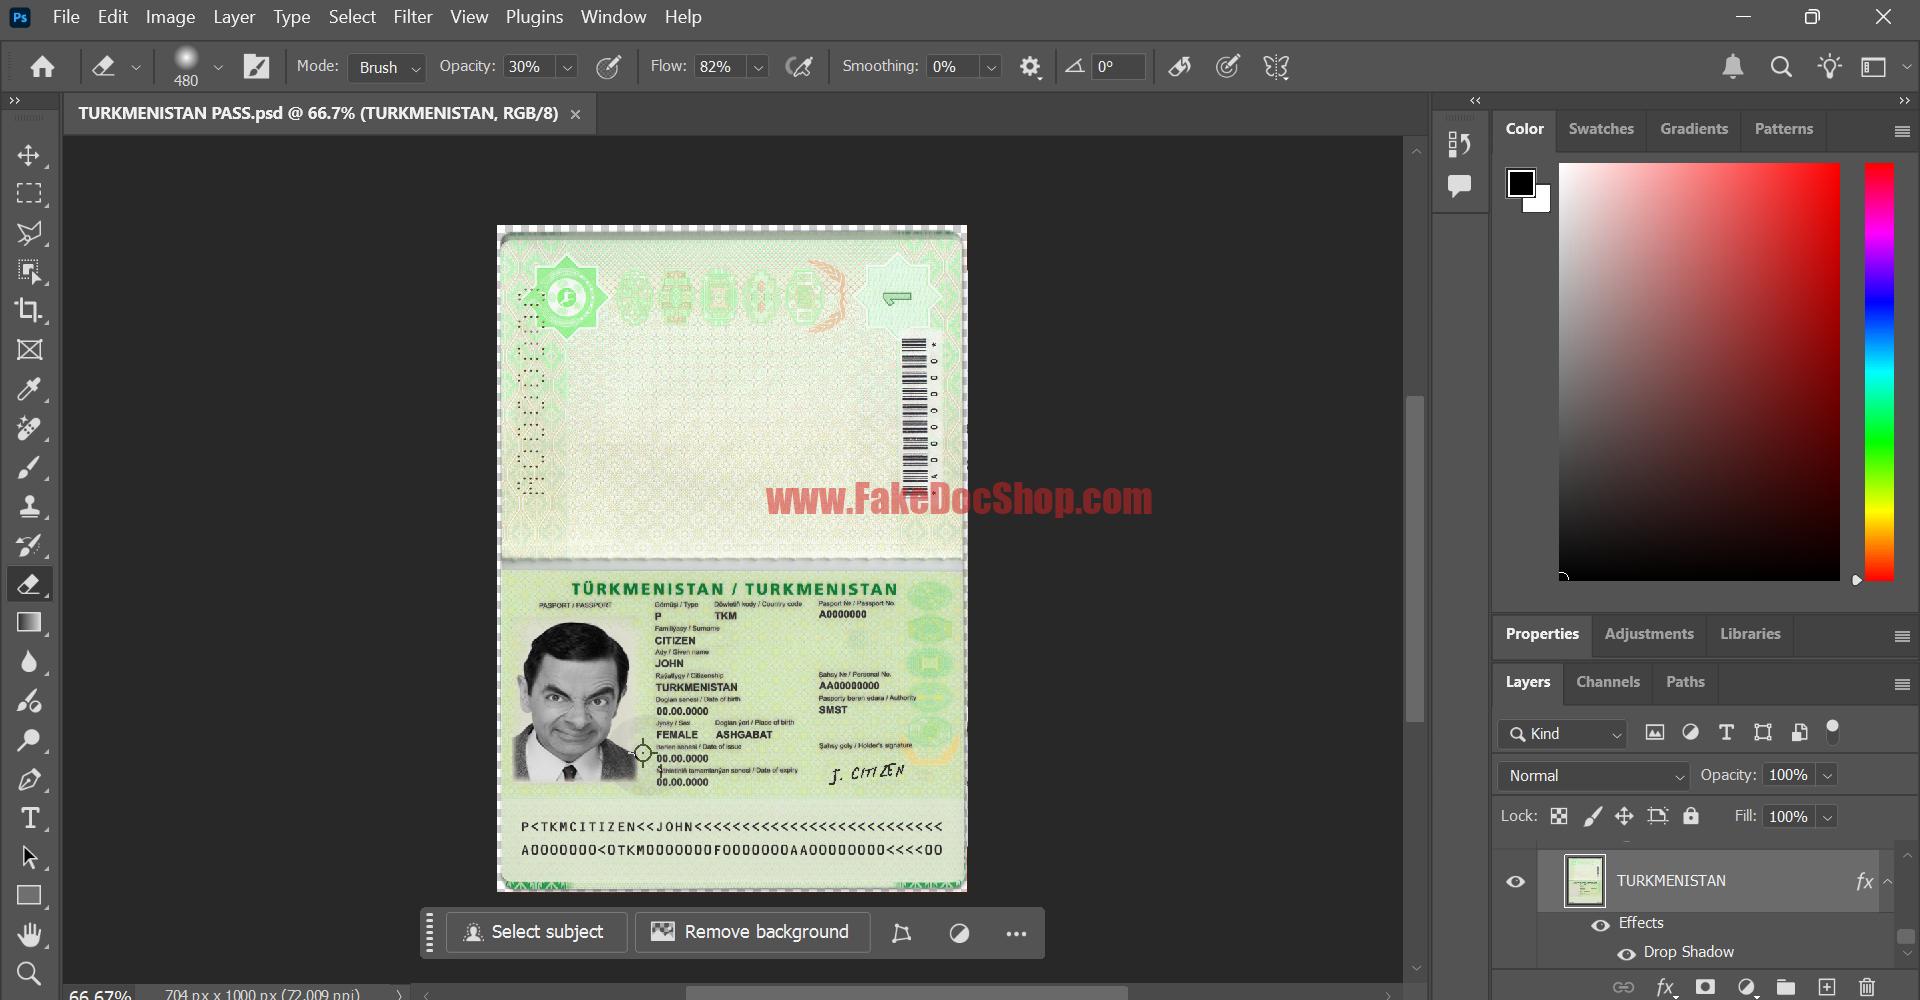The height and width of the screenshot is (1000, 1920).
Task: Select the Object Selection tool
Action: 29,272
